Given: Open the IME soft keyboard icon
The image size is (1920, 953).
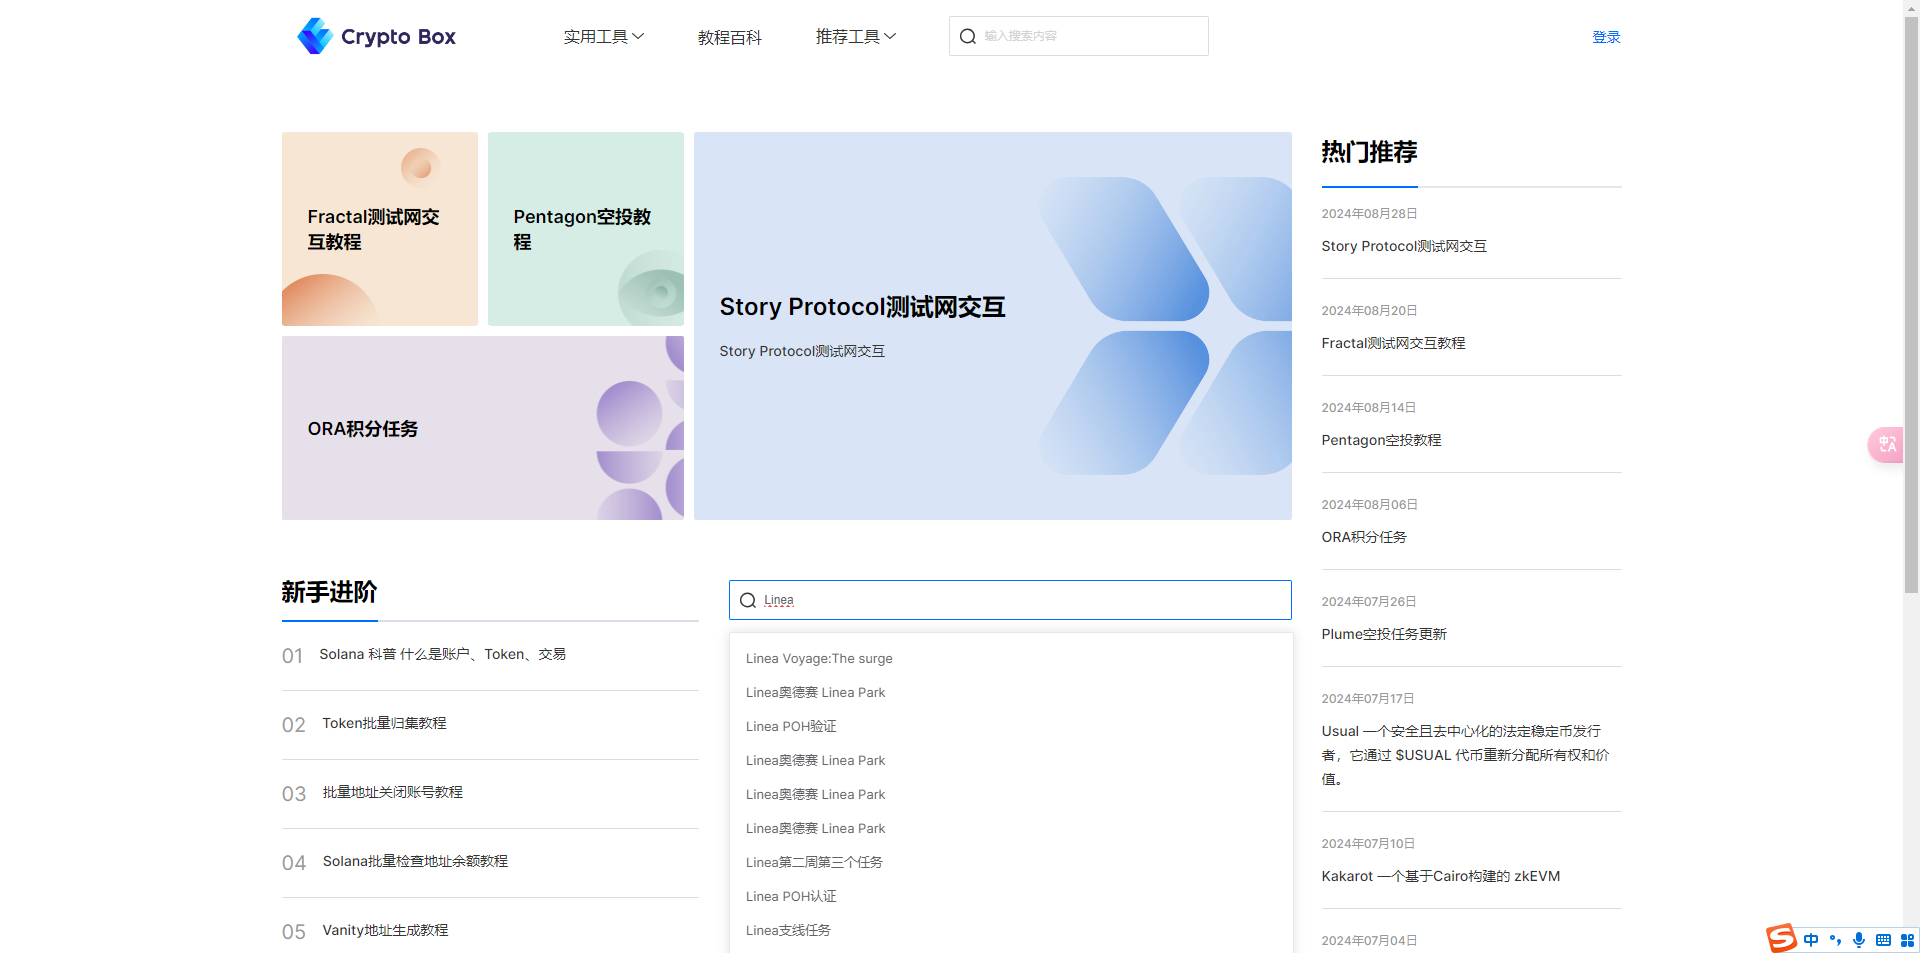Looking at the screenshot, I should 1883,940.
